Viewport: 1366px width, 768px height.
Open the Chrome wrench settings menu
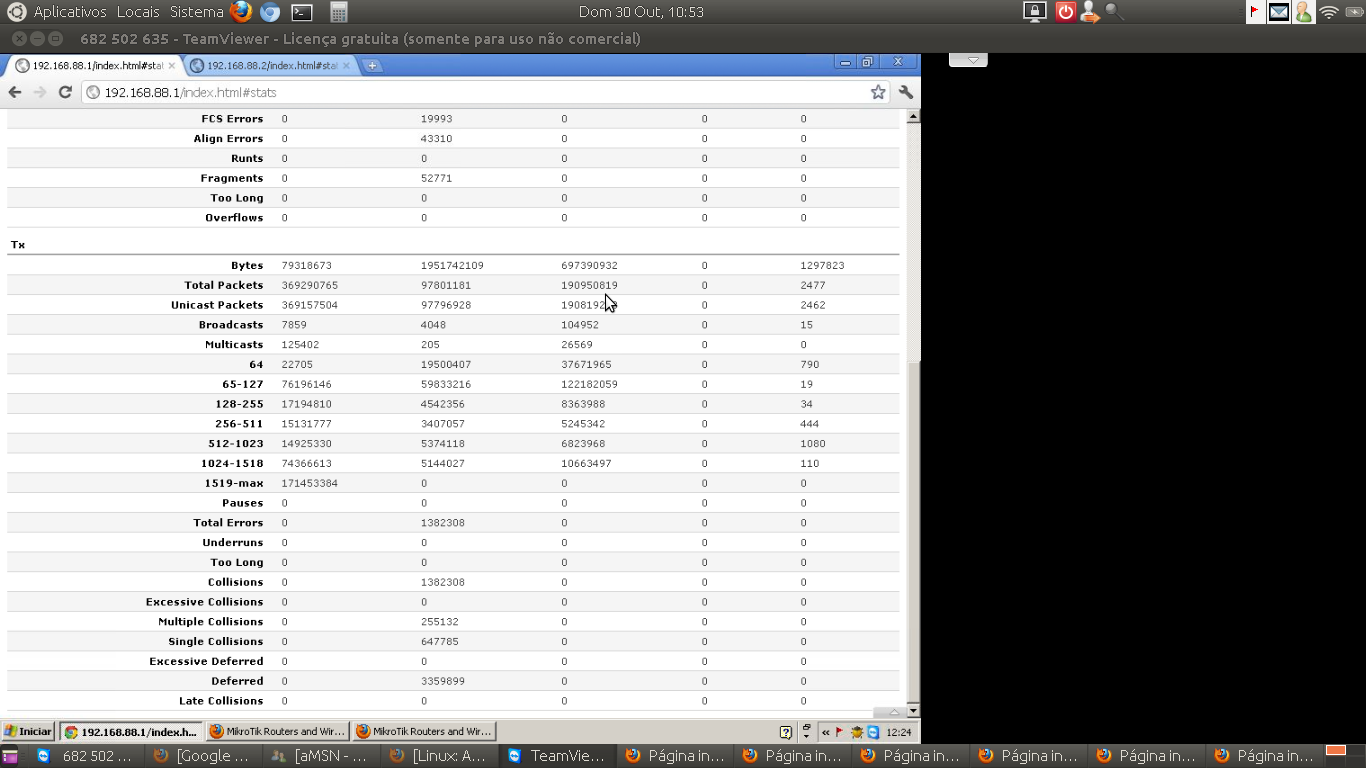click(906, 92)
